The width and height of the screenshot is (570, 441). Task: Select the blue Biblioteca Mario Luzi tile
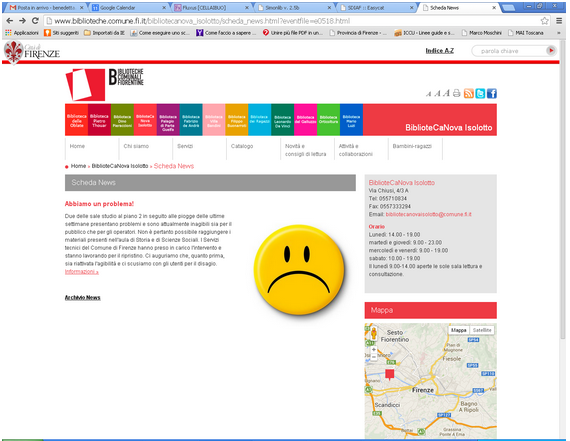tap(351, 120)
